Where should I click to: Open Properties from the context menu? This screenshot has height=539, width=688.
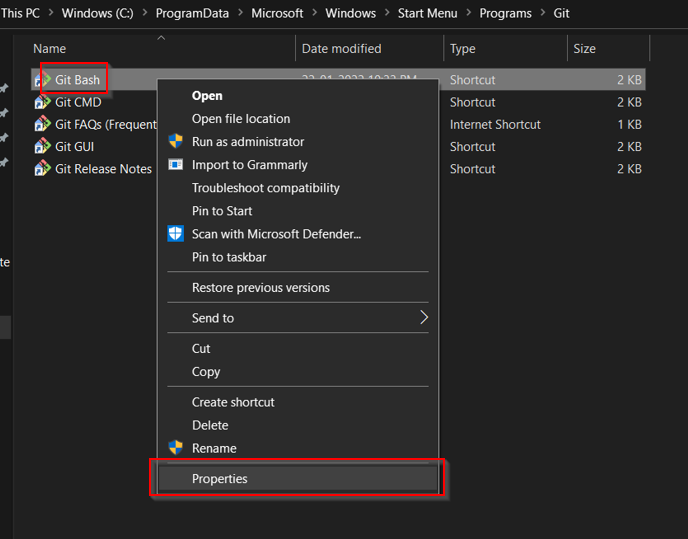click(x=298, y=478)
